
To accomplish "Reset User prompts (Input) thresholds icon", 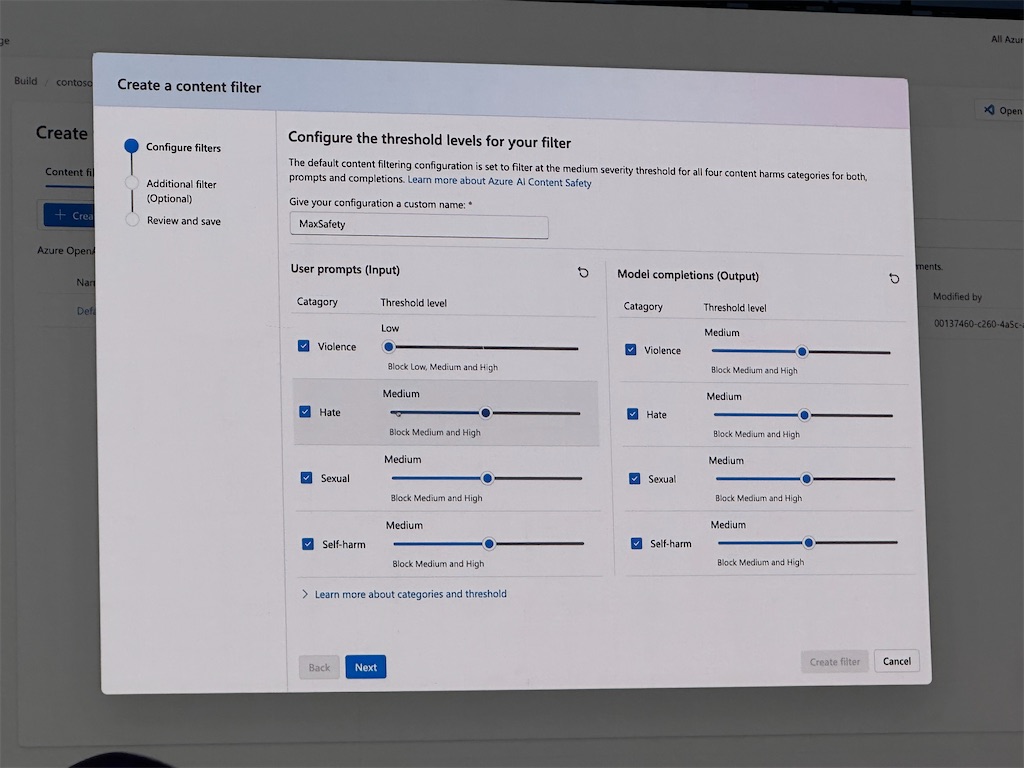I will (x=583, y=272).
